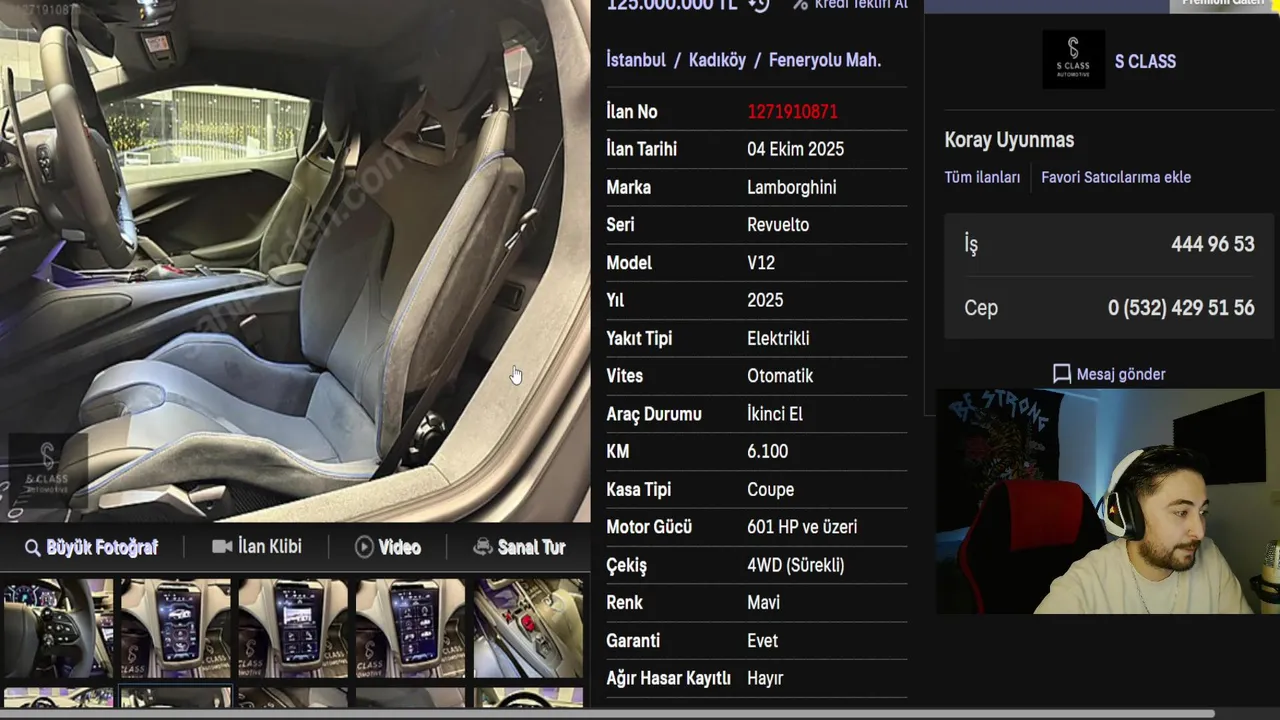Open the Feneryolu Mah. neighborhood link
This screenshot has height=720, width=1280.
pos(825,60)
